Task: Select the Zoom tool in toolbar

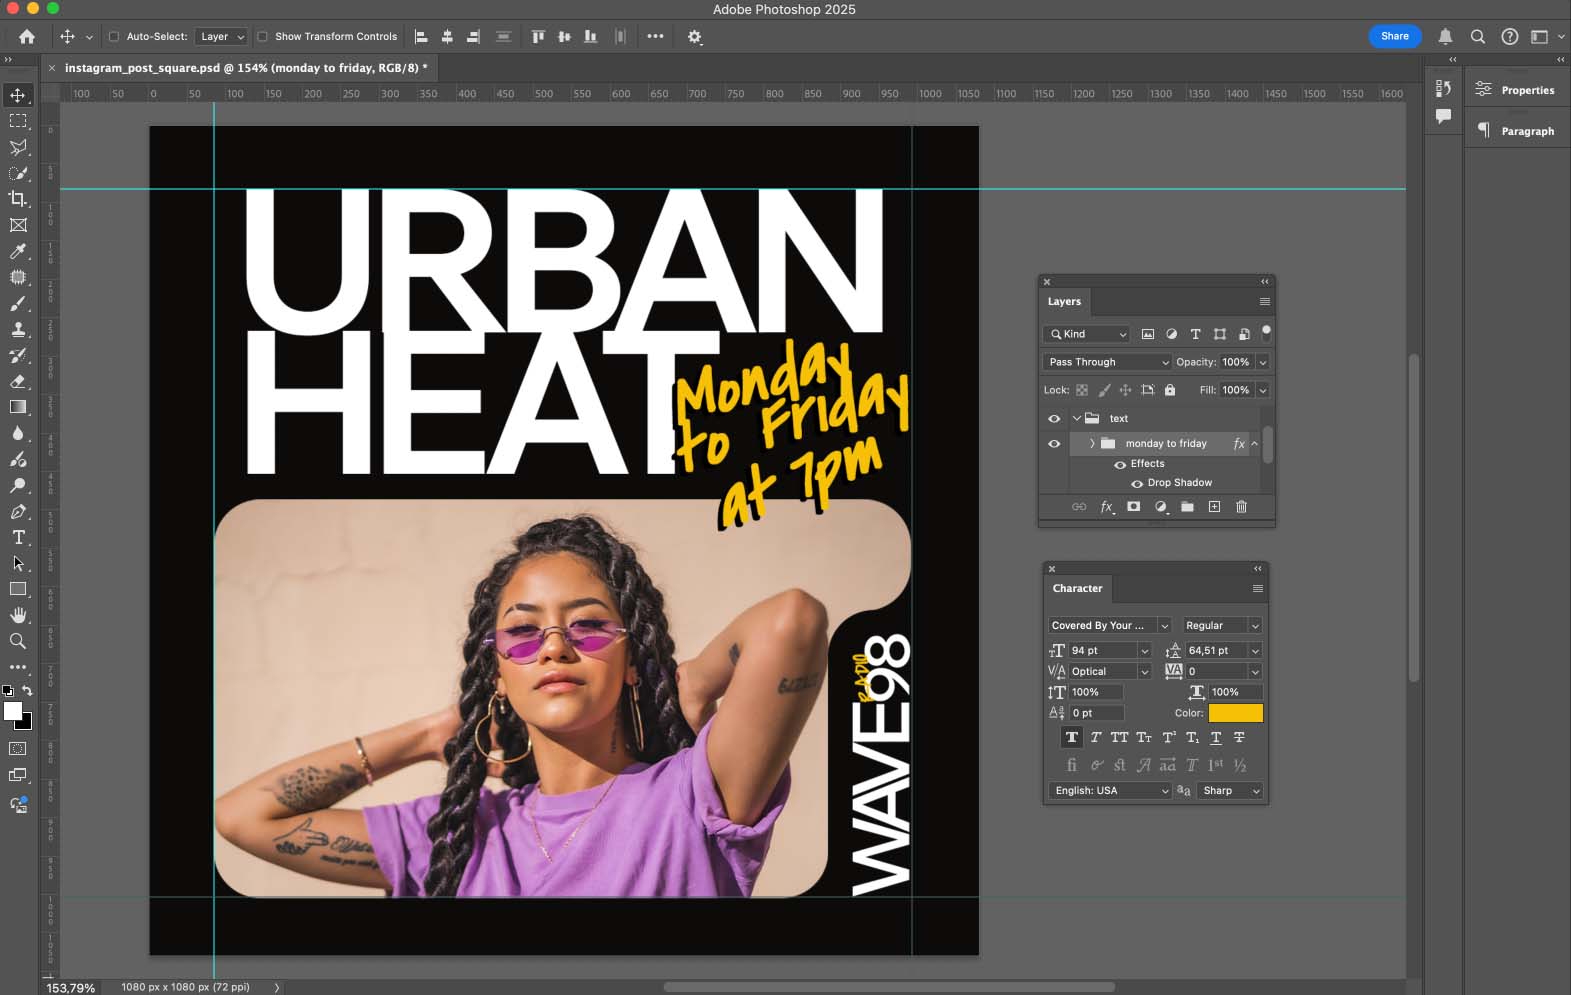Action: coord(18,641)
